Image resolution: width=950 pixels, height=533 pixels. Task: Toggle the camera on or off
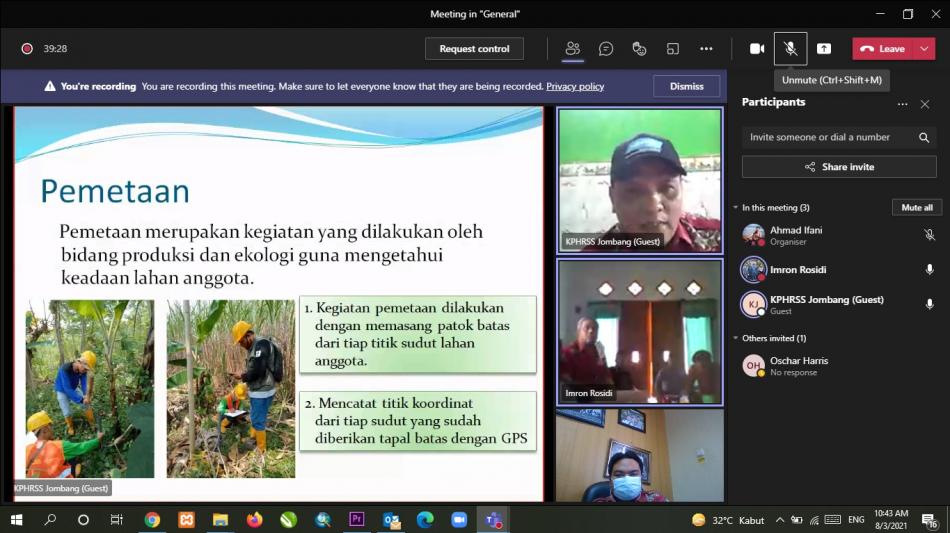point(757,48)
